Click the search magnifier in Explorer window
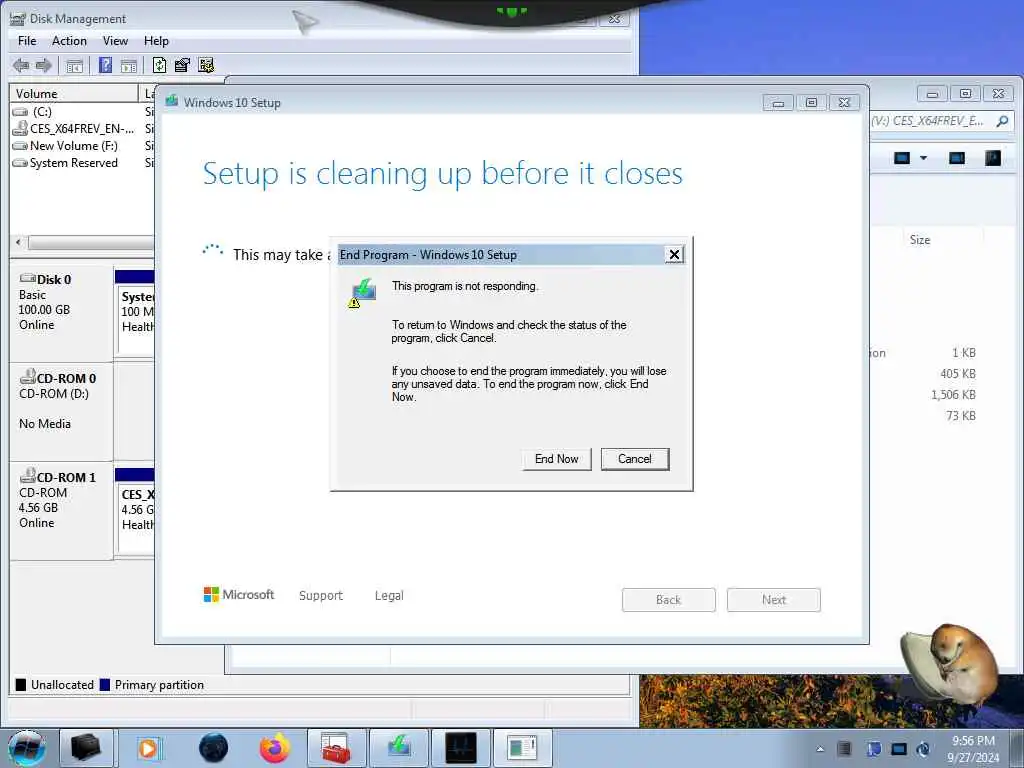This screenshot has width=1024, height=768. coord(1002,121)
